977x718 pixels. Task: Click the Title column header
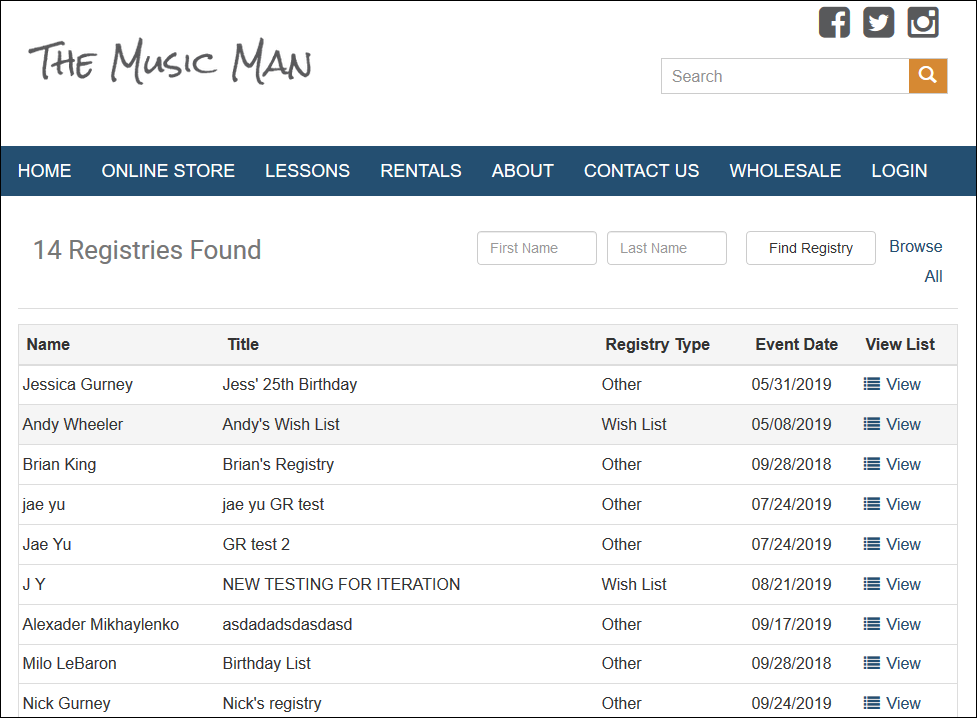click(x=243, y=344)
